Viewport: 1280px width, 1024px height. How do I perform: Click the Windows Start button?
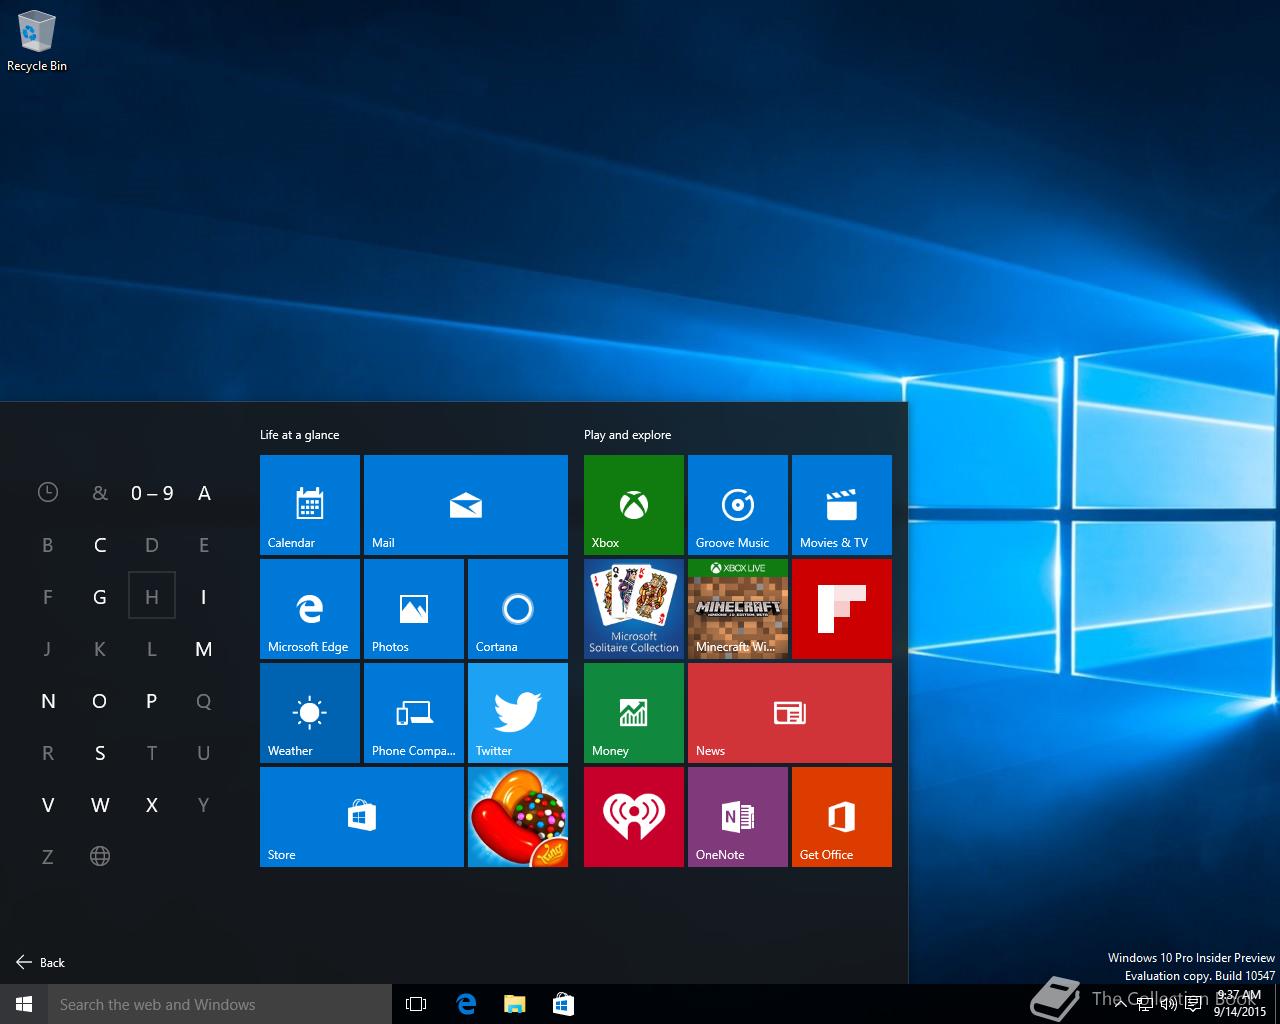click(x=24, y=1004)
